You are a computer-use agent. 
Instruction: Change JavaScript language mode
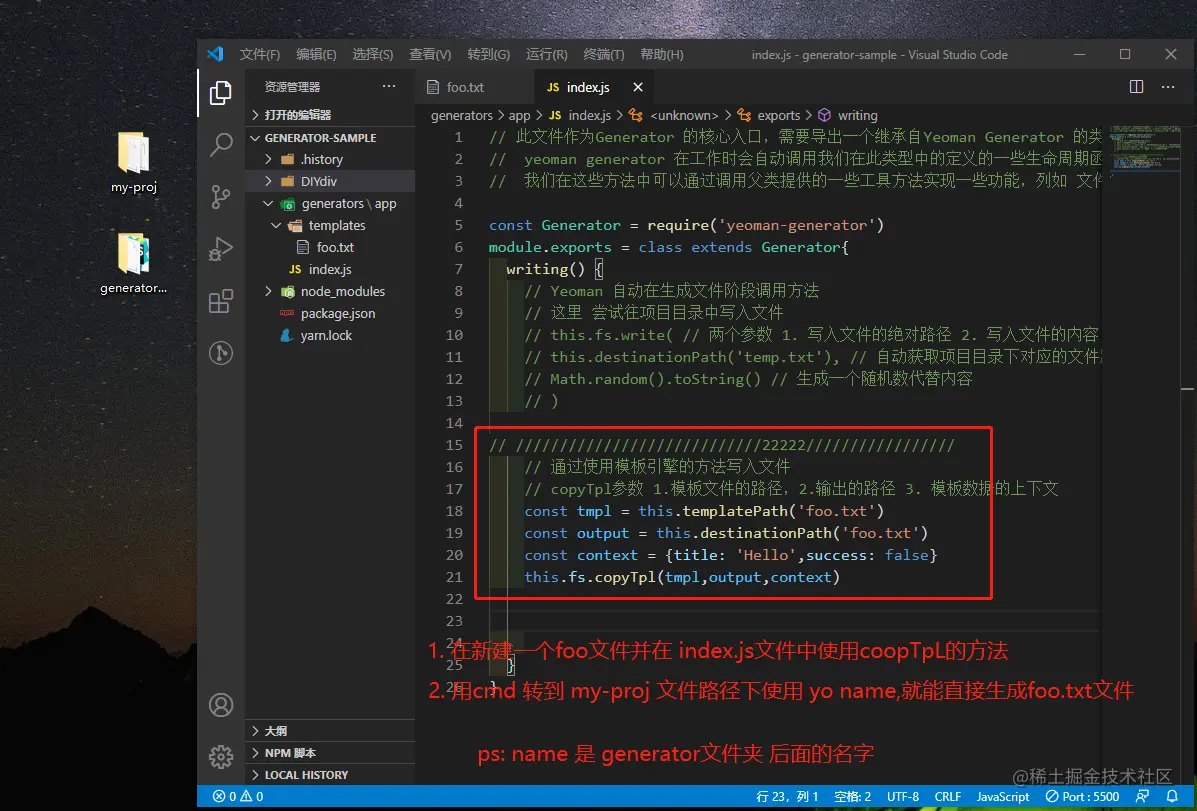pos(1002,796)
